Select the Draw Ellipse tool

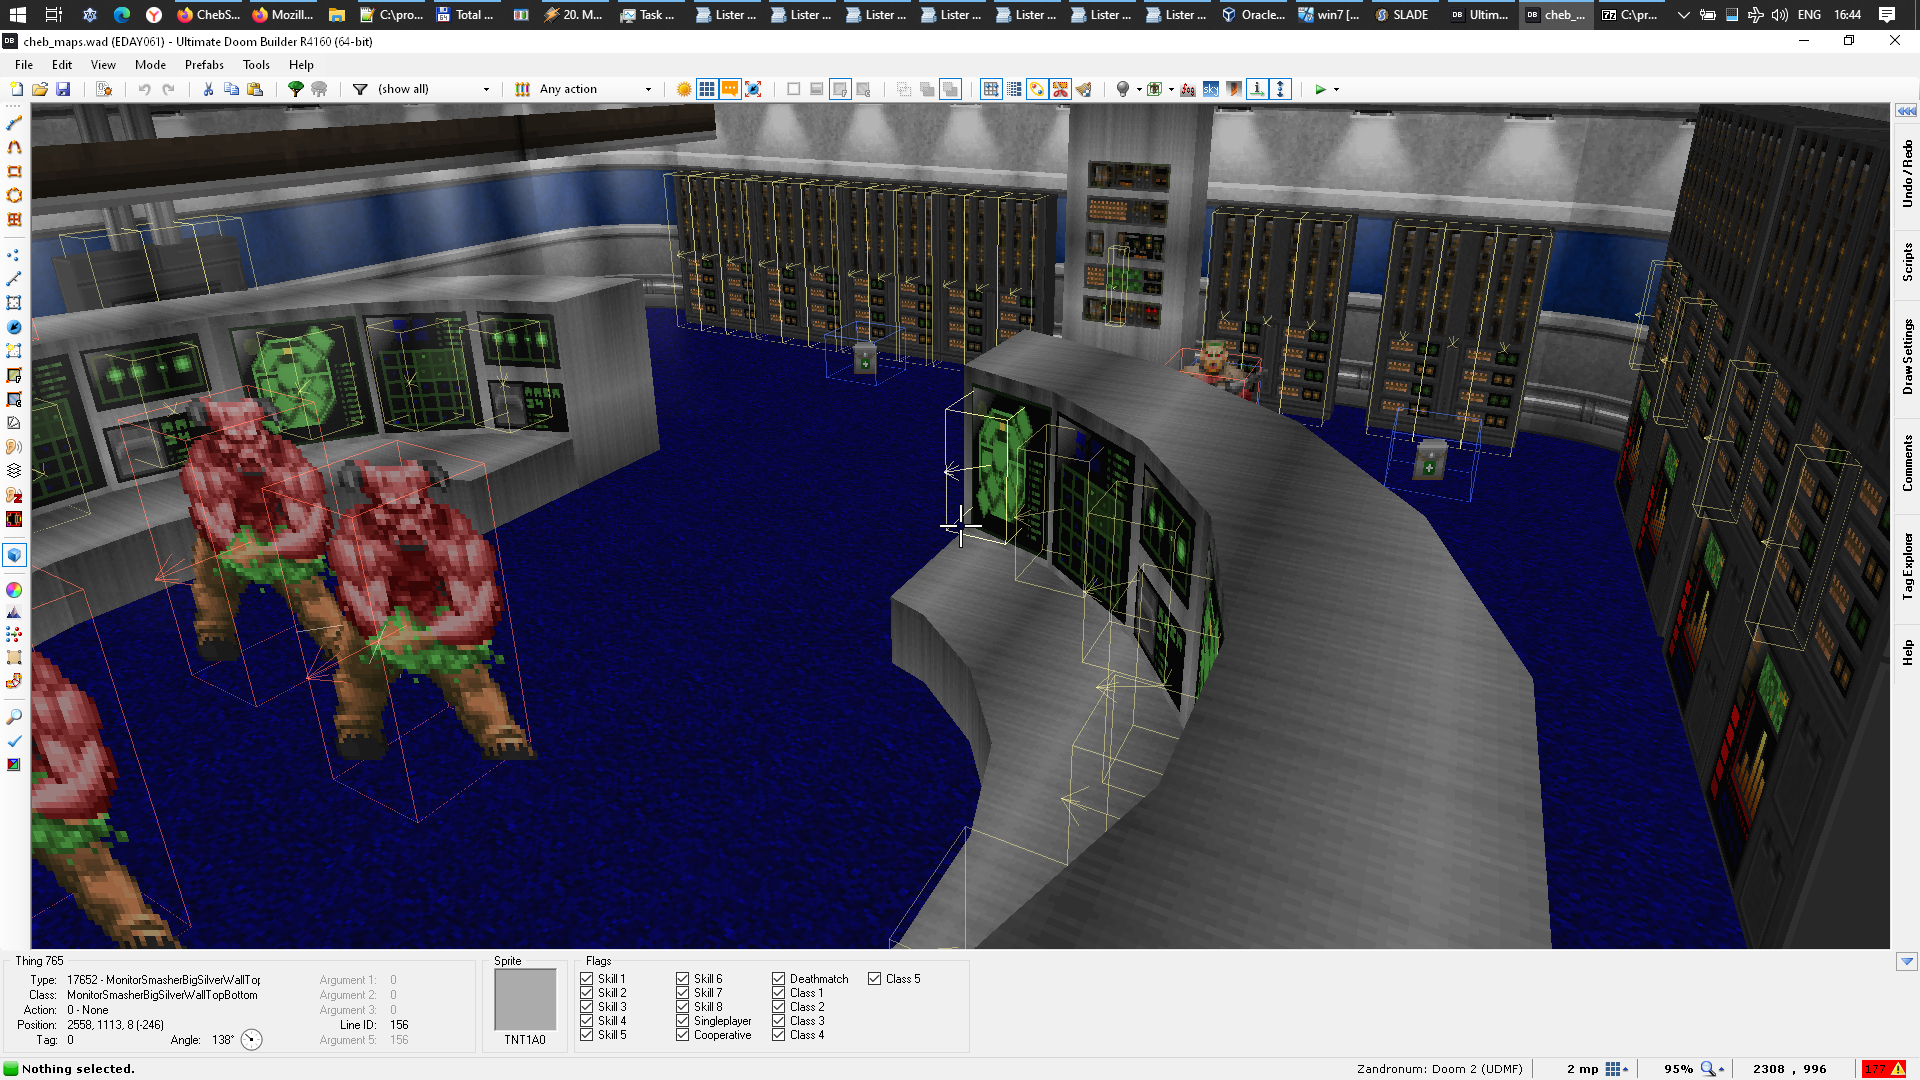(14, 196)
